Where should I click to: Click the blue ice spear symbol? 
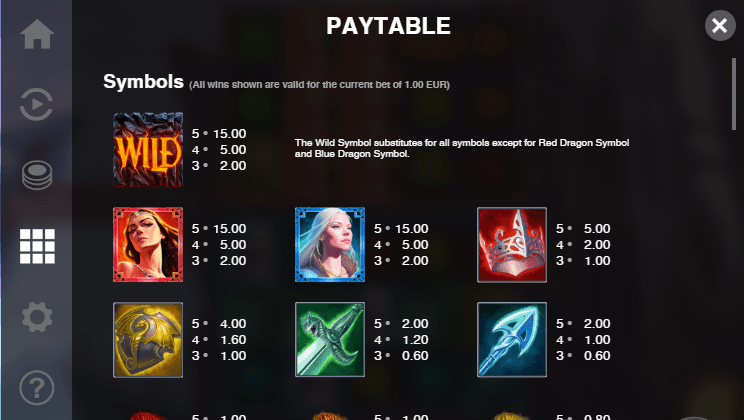(x=512, y=340)
